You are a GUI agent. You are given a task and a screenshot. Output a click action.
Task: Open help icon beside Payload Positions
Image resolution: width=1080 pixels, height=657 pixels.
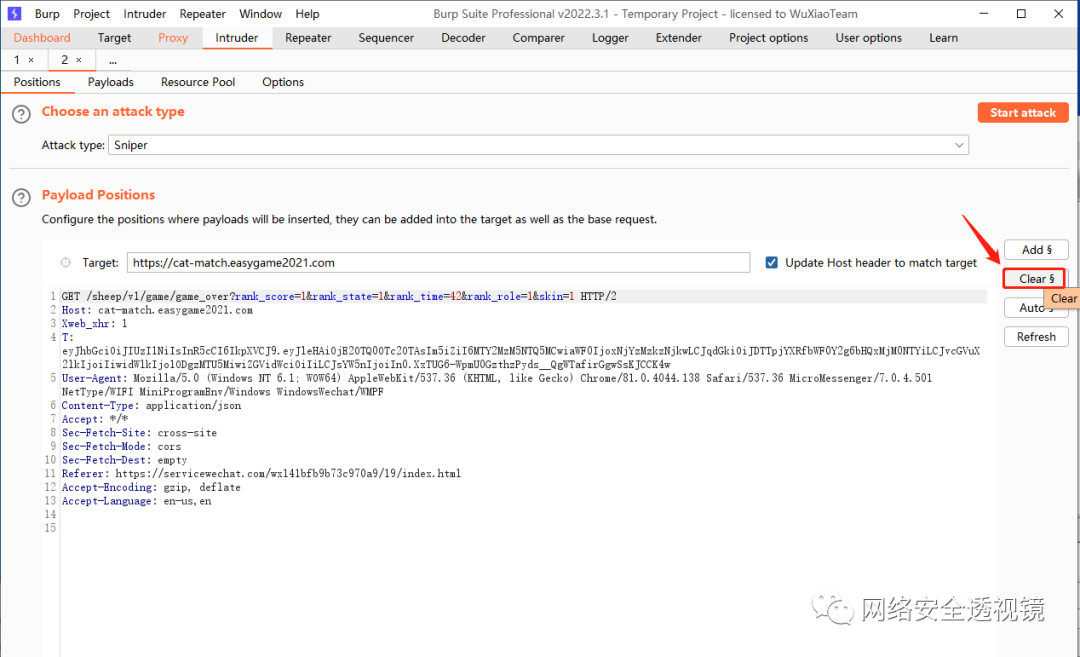21,198
